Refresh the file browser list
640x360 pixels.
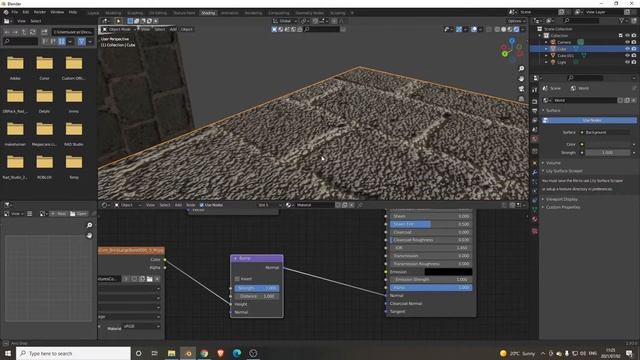[x=33, y=31]
